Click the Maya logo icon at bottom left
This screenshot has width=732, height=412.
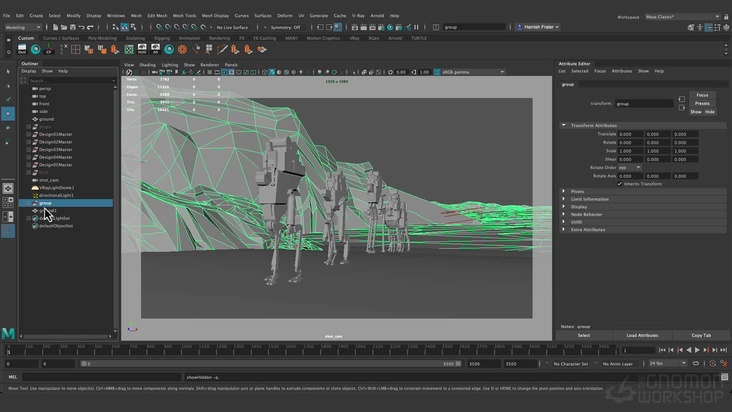[x=9, y=333]
